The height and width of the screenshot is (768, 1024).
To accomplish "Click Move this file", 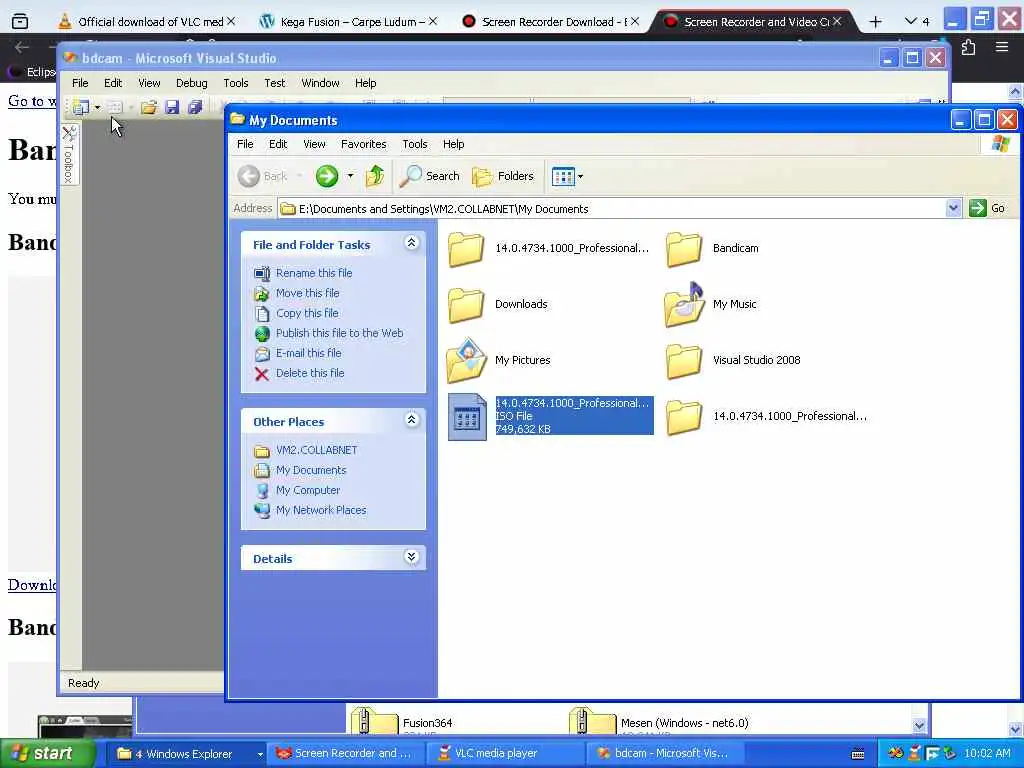I will tap(307, 293).
